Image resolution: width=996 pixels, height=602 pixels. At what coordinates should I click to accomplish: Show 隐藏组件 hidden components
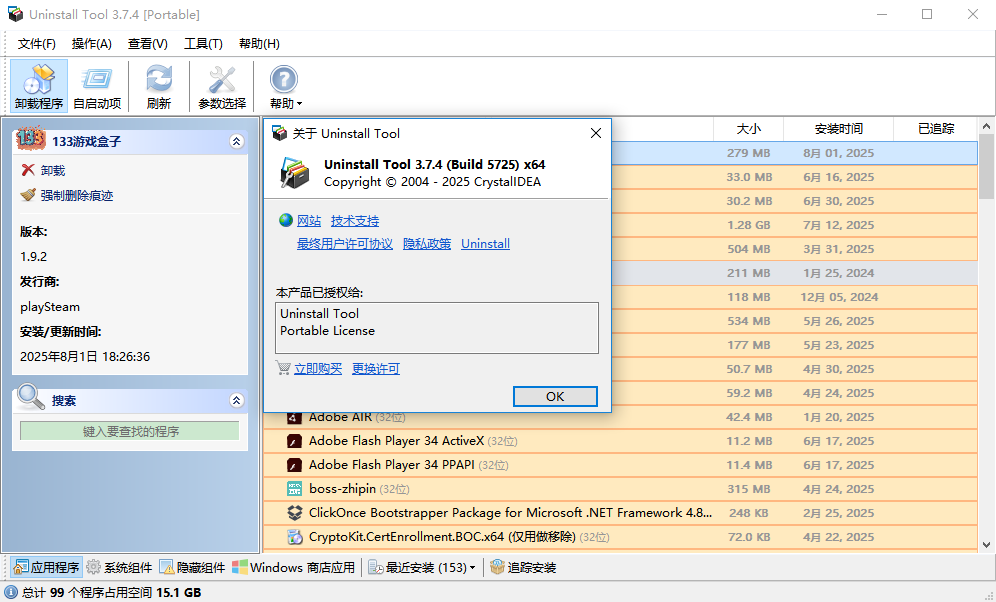[198, 567]
